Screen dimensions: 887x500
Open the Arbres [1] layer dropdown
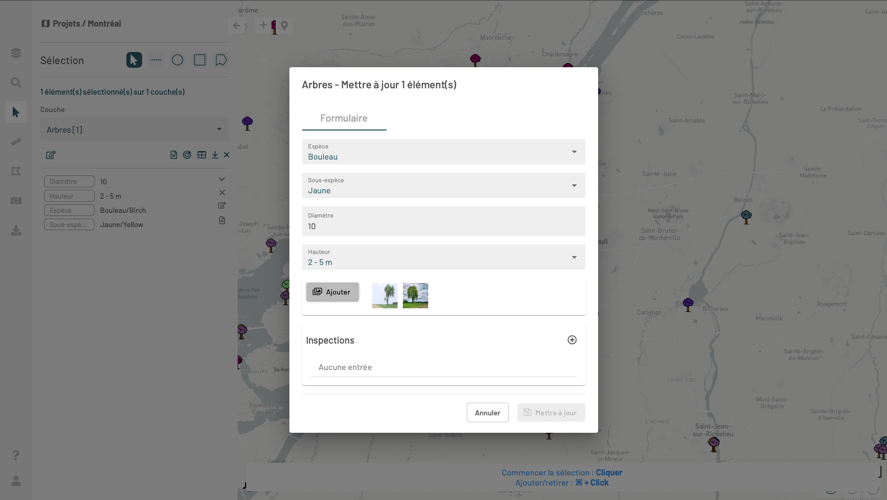[x=133, y=129]
